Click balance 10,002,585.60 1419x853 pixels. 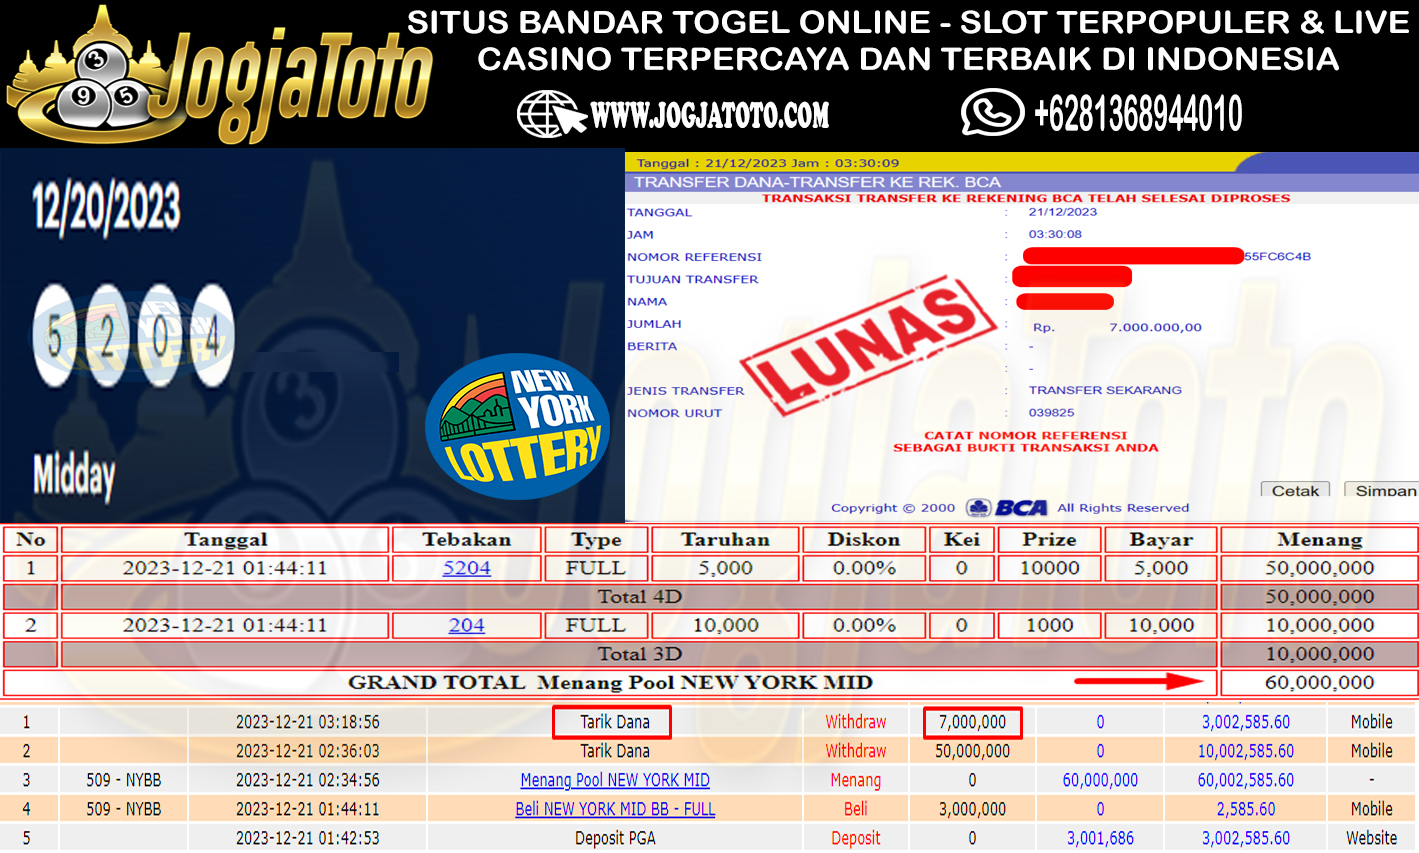click(x=1246, y=751)
